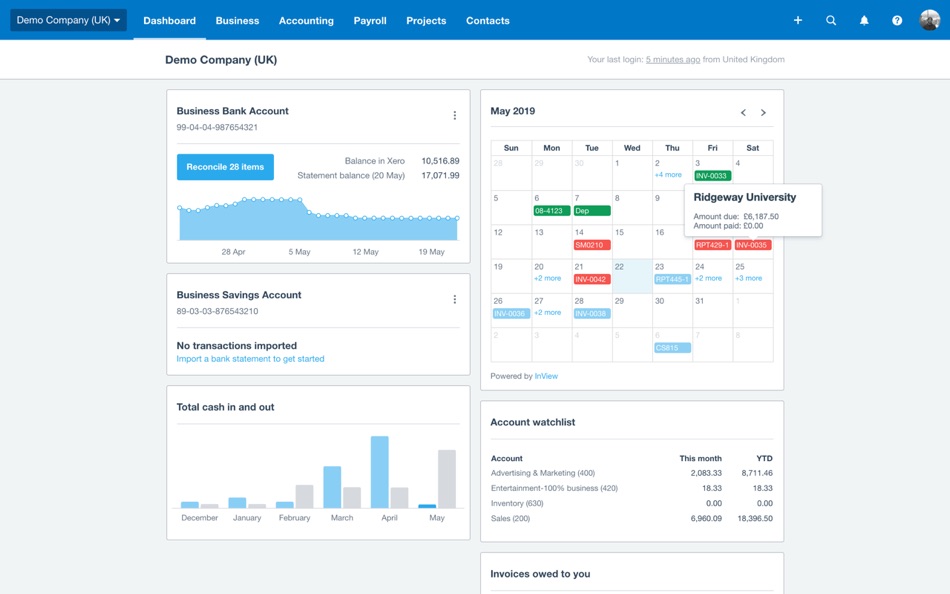
Task: Open the Accounting menu
Action: point(306,21)
